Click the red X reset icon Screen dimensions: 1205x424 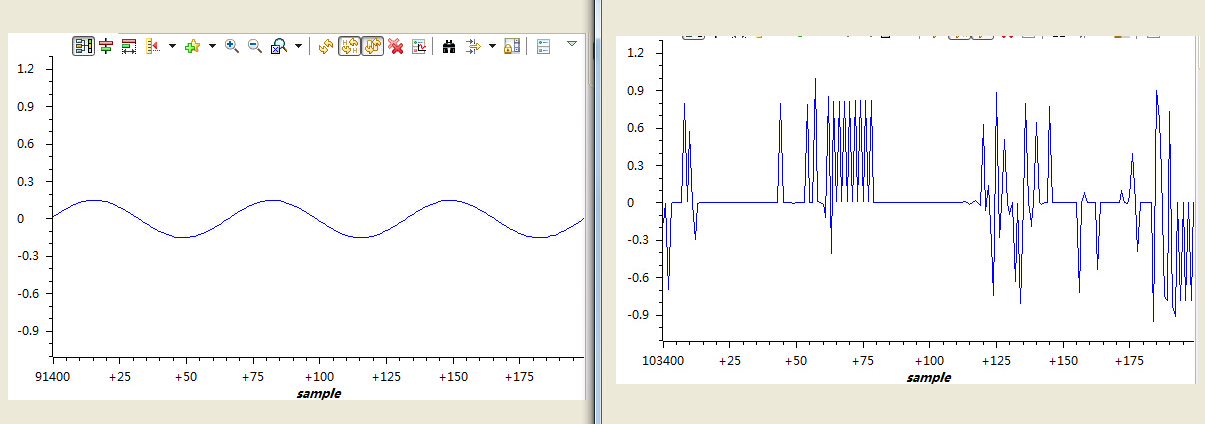(x=396, y=46)
